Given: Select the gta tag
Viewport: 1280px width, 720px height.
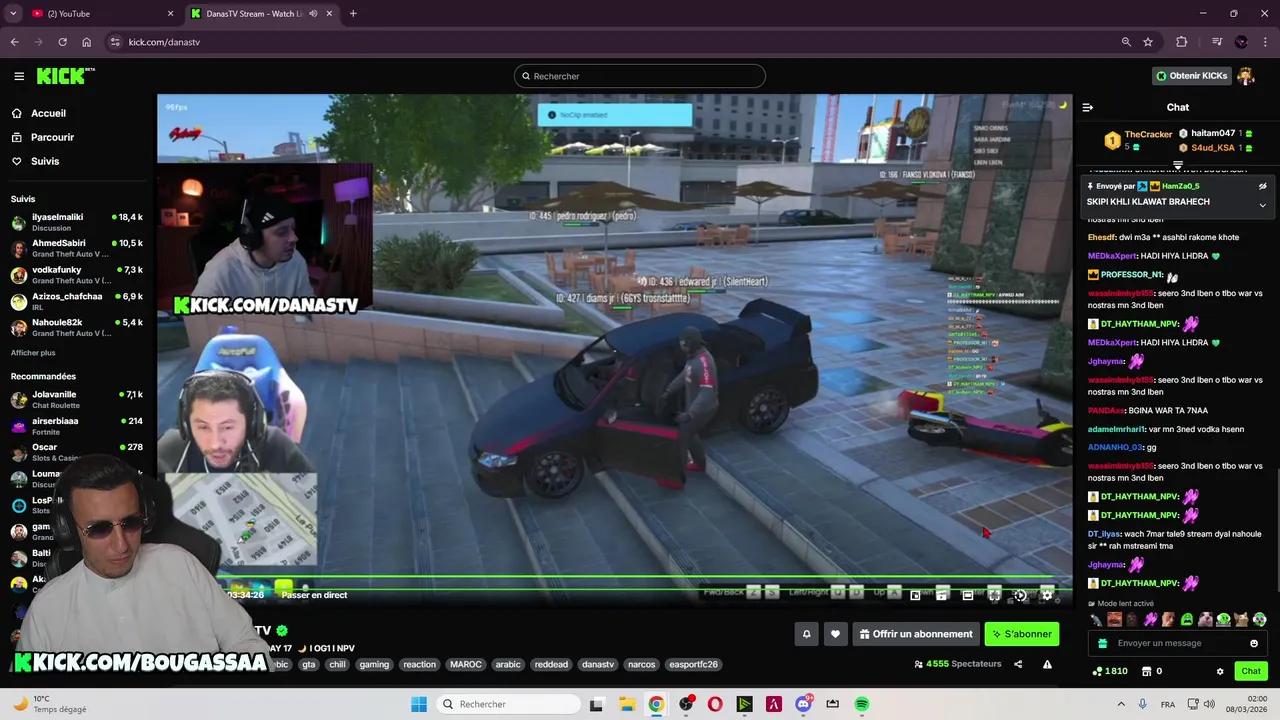Looking at the screenshot, I should 308,664.
